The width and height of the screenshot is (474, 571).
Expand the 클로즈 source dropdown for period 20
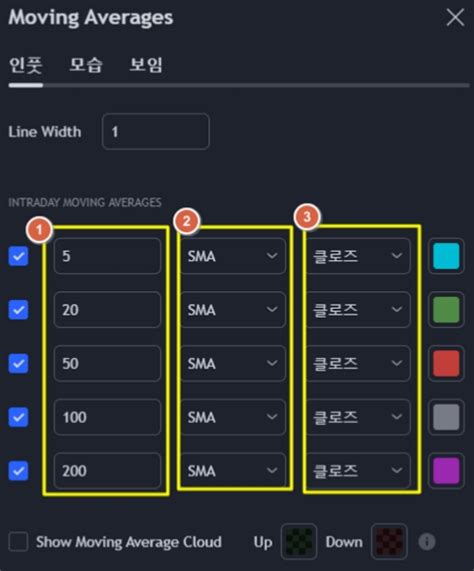(x=358, y=310)
